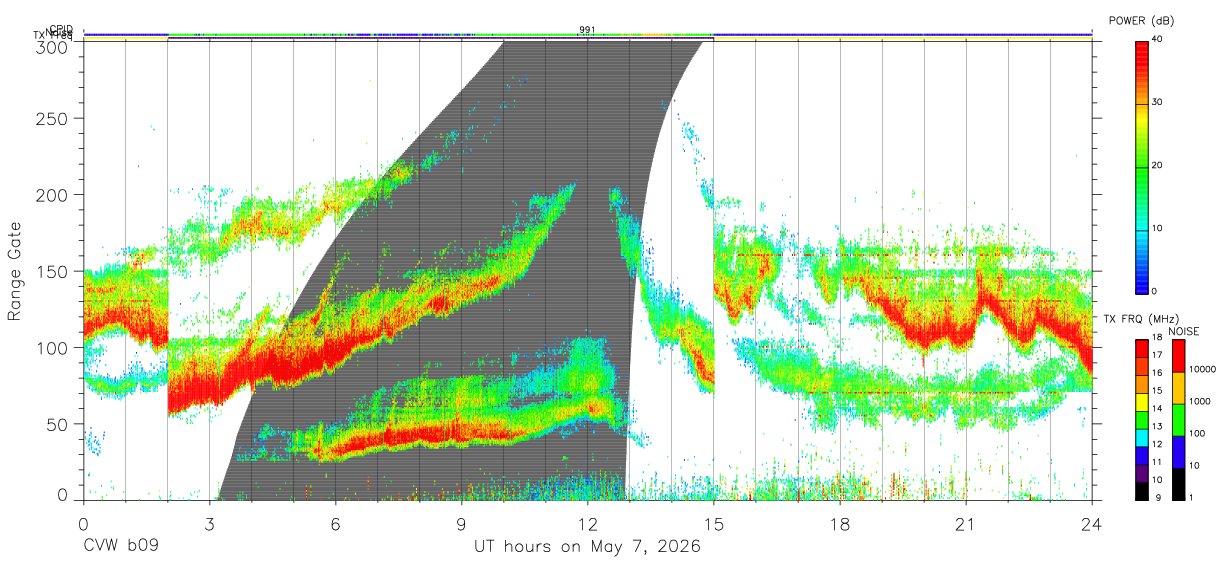Click 0 tick on Range Gate axis
1228x567 pixels.
63,494
